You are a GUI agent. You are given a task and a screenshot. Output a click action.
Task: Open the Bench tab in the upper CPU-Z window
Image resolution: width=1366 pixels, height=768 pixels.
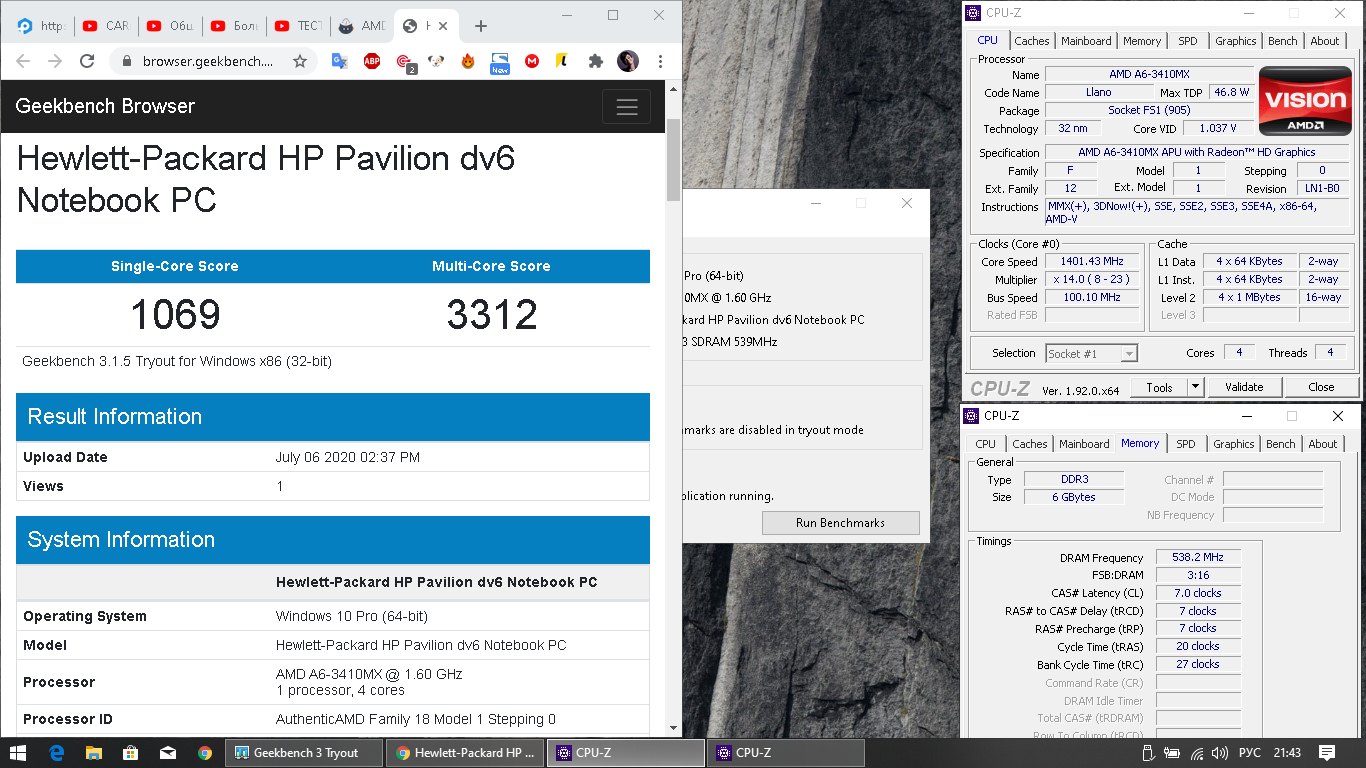[x=1283, y=41]
